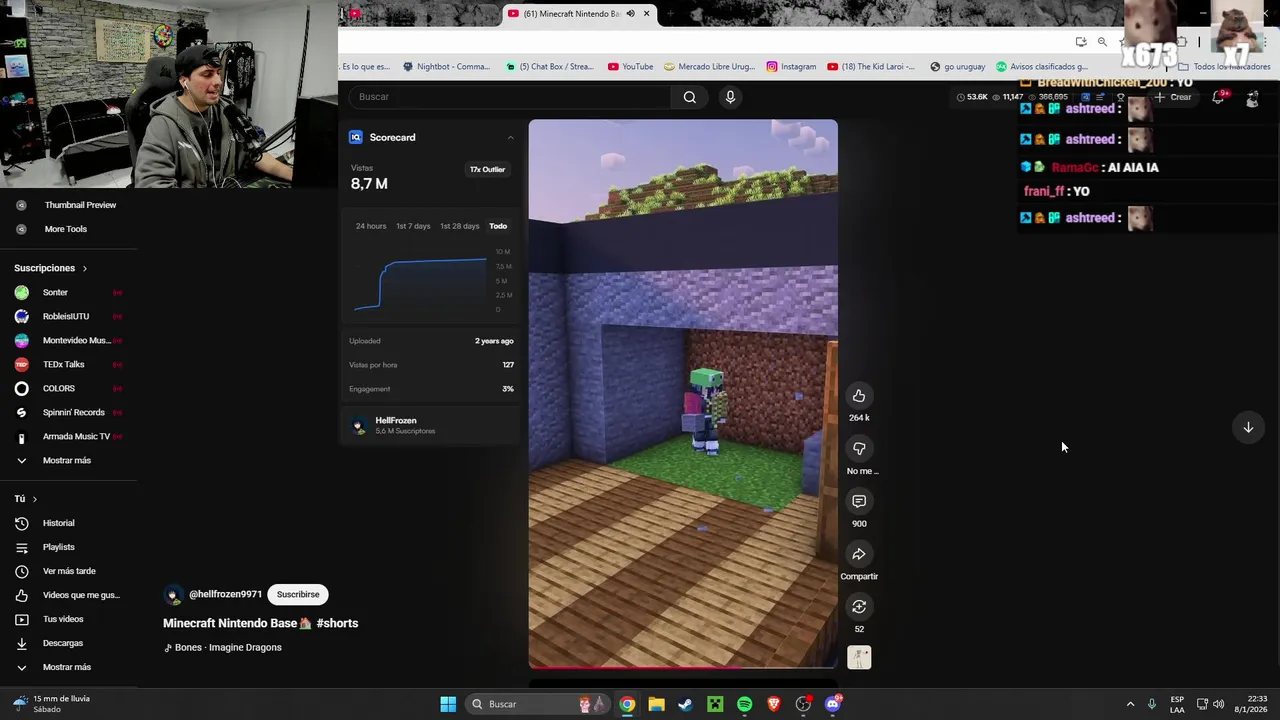The height and width of the screenshot is (720, 1280).
Task: Mute the tab via speaker icon
Action: [x=630, y=14]
